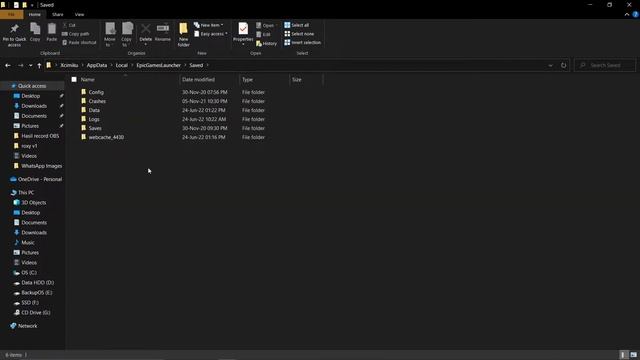The height and width of the screenshot is (360, 640).
Task: Open SSD (F:) drive
Action: point(30,302)
